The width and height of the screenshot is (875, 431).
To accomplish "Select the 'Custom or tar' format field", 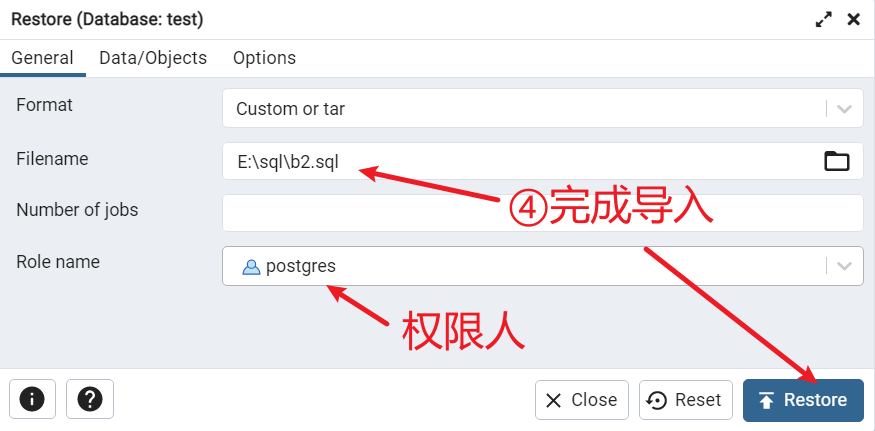I will pyautogui.click(x=542, y=108).
